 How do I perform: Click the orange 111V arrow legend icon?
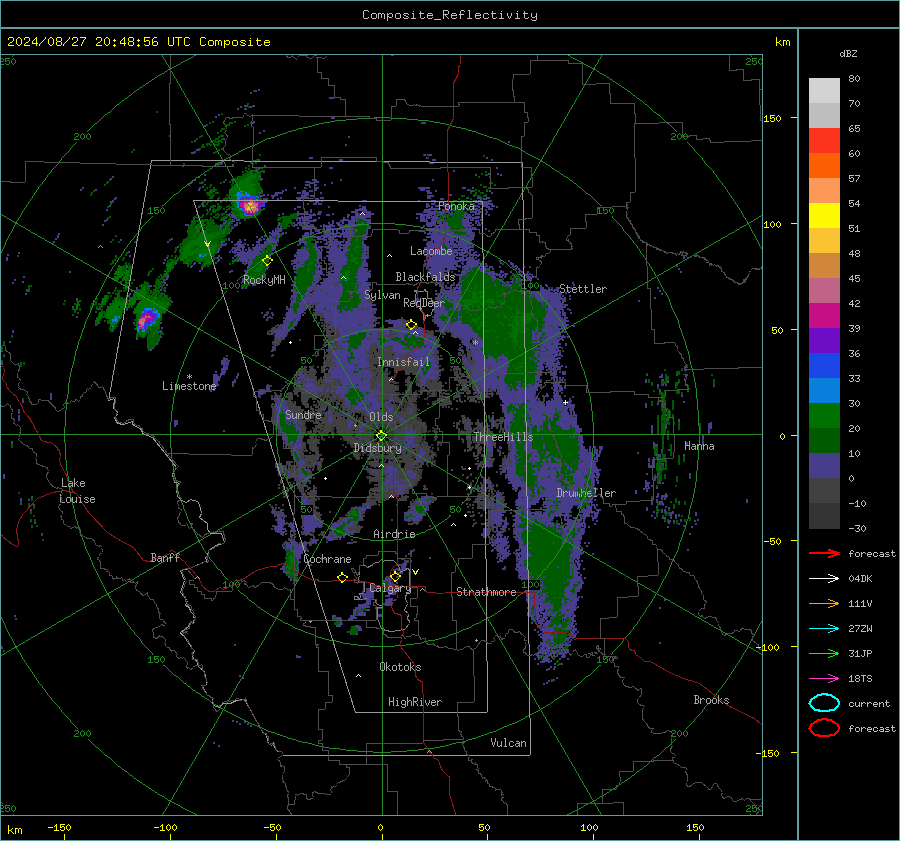coord(824,603)
